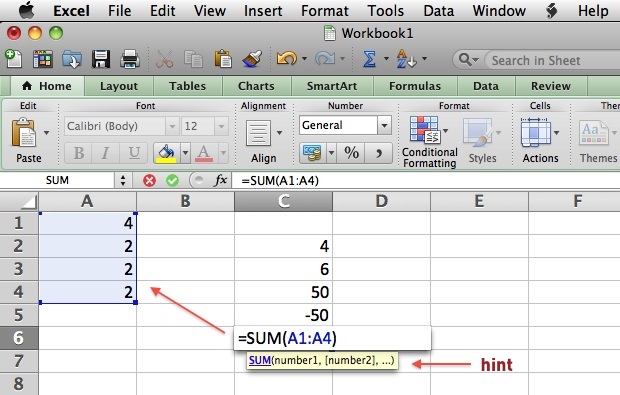Click the Open folder toolbar icon
The image size is (620, 395).
tap(72, 59)
